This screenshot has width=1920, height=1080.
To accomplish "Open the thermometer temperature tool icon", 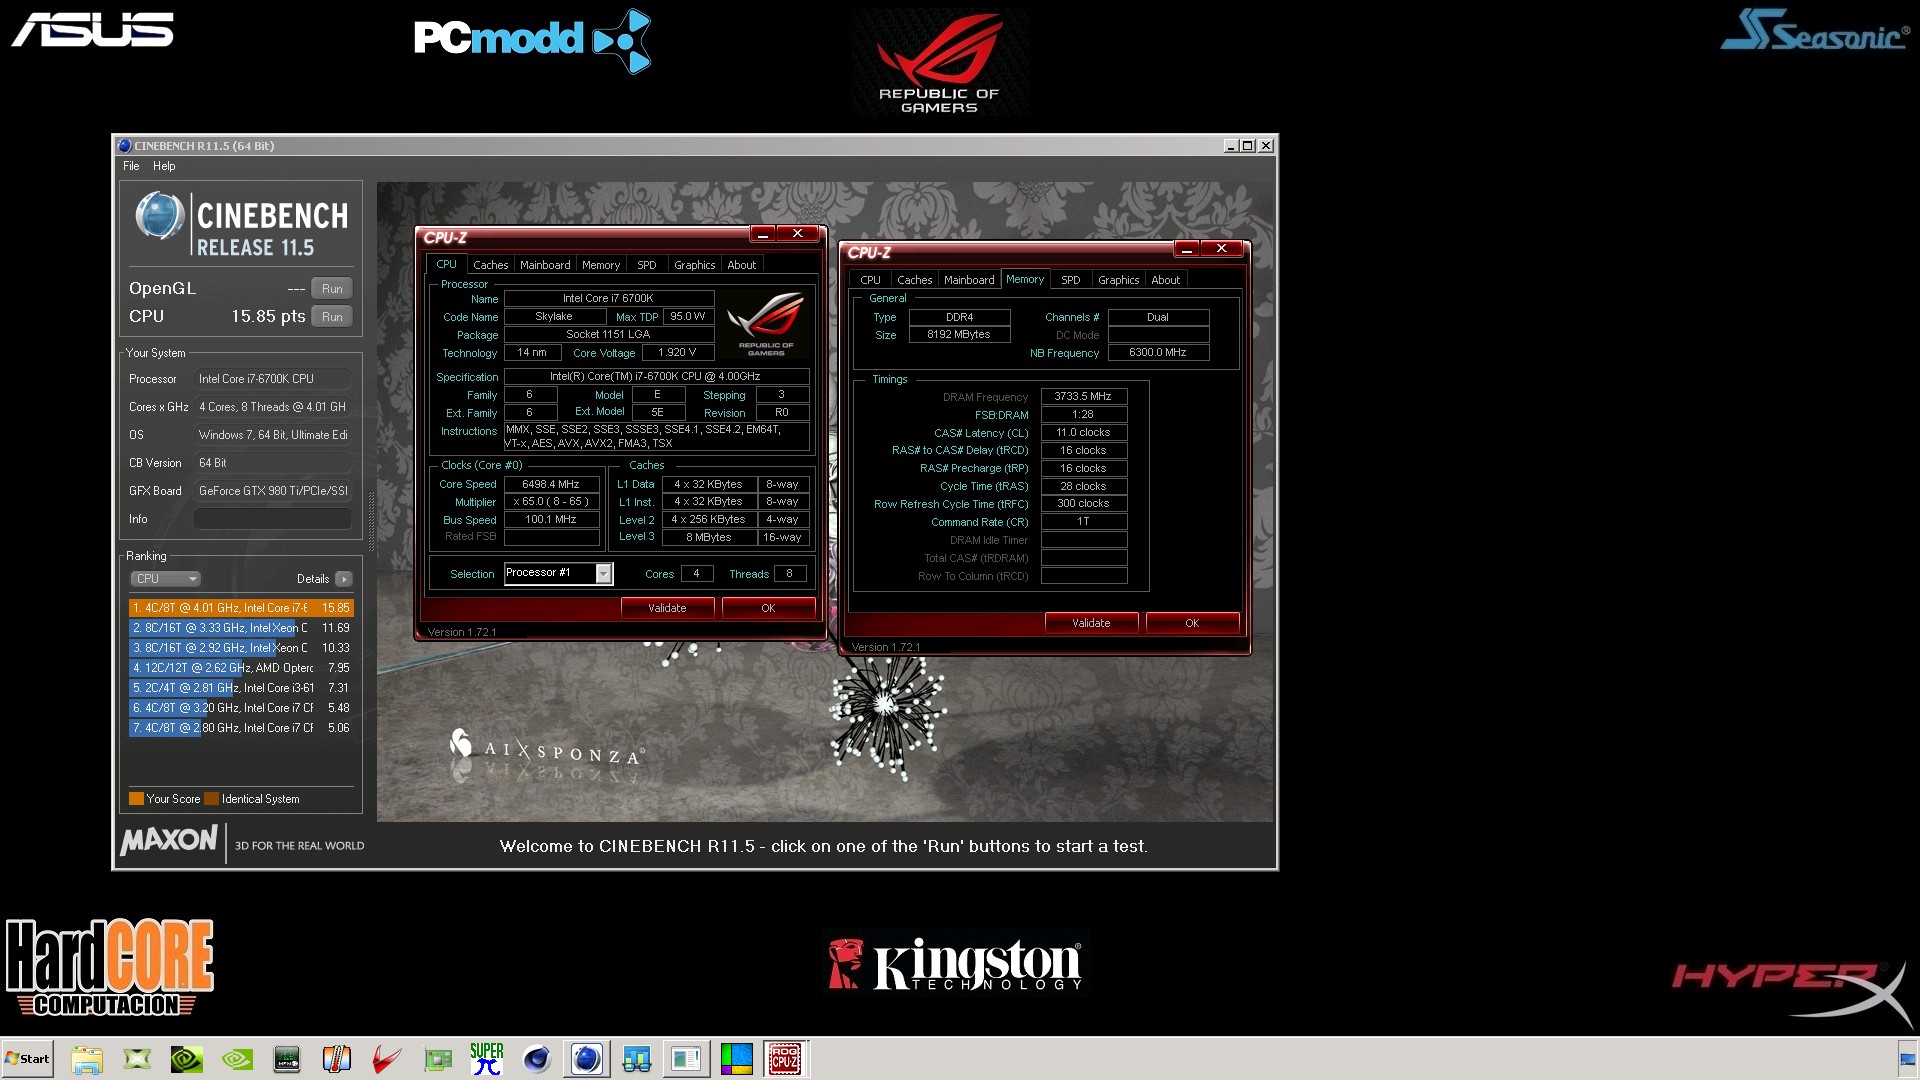I will [x=337, y=1059].
